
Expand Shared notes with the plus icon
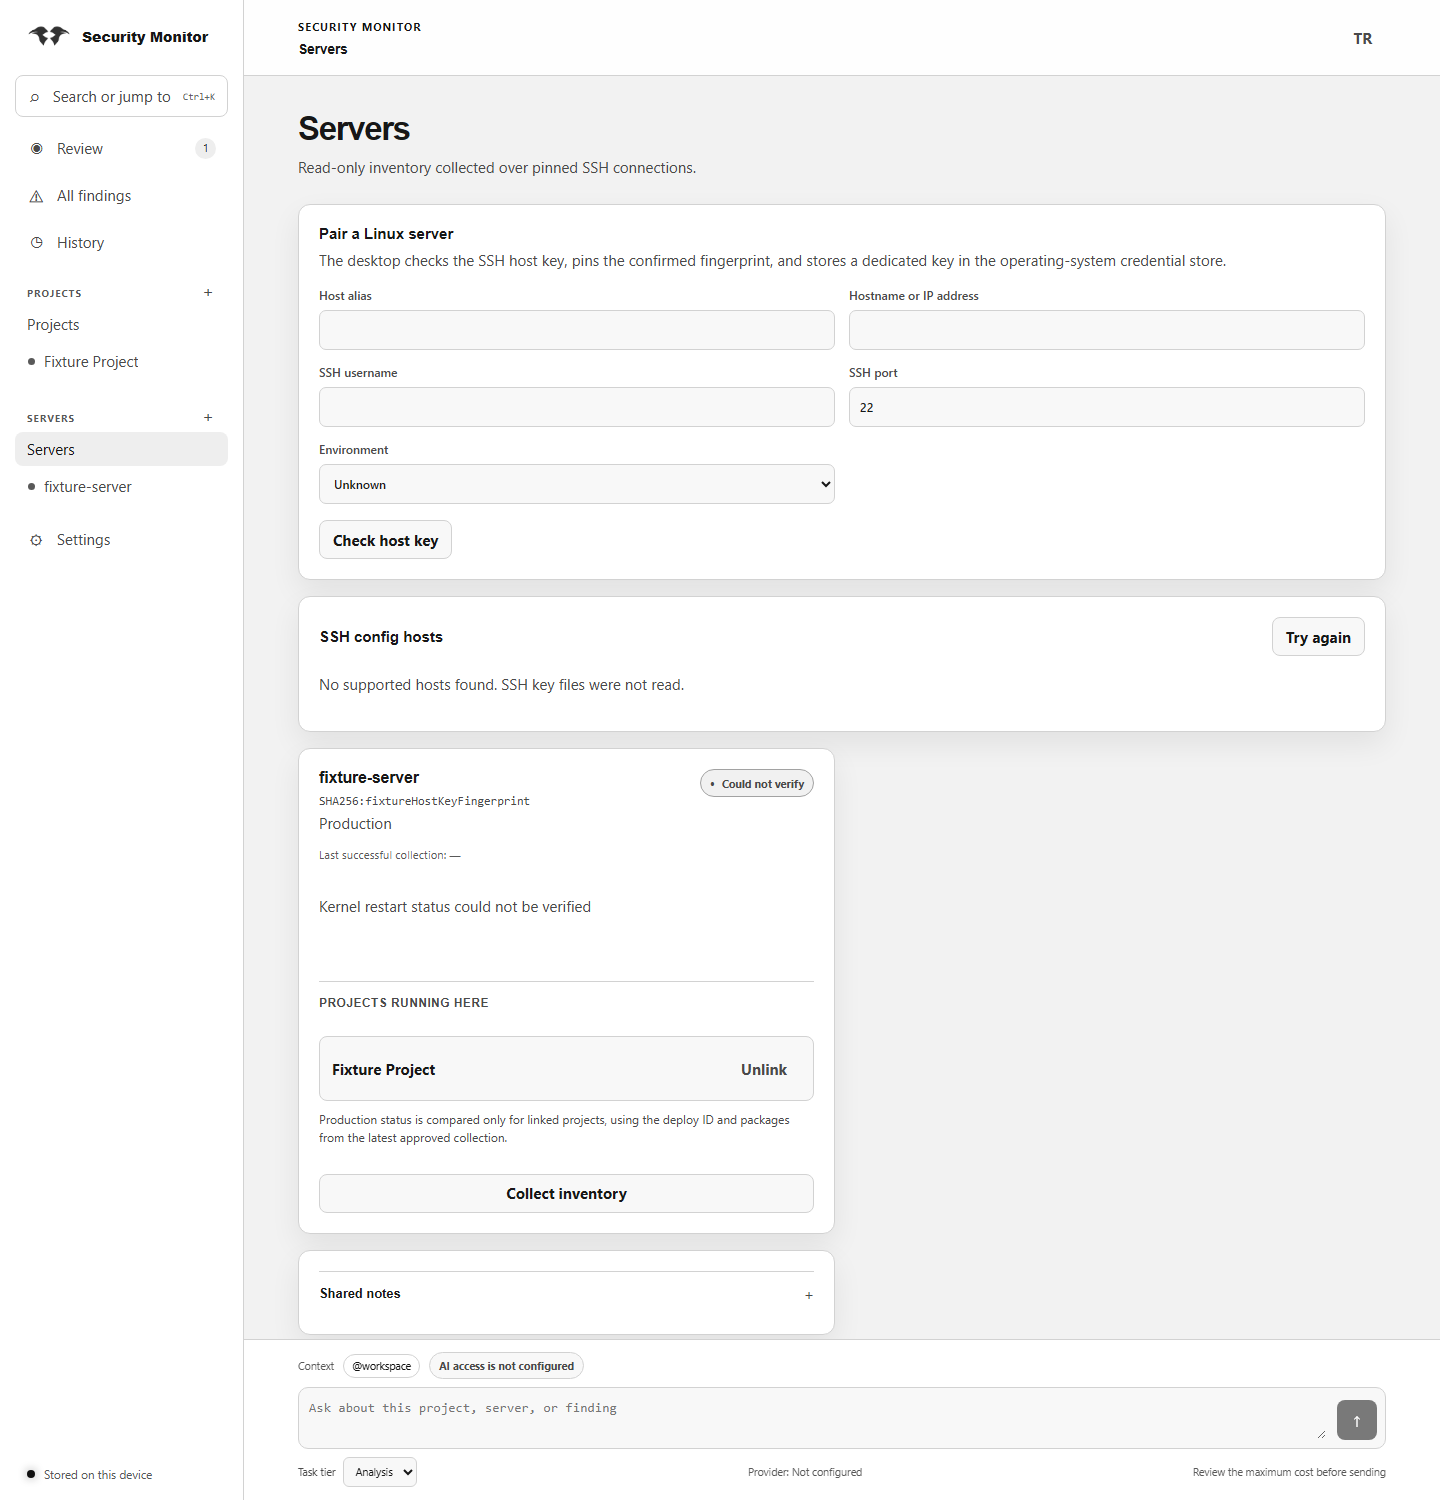[809, 1295]
